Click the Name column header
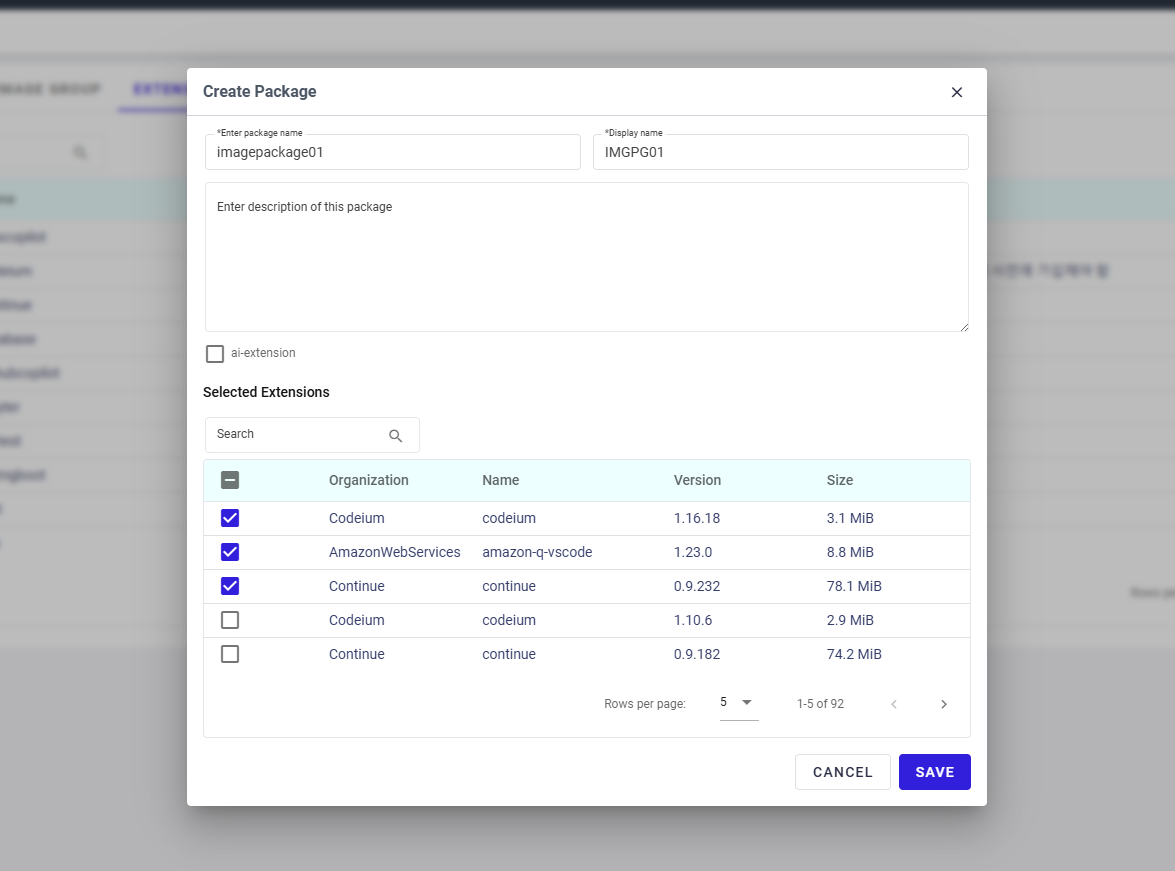Image resolution: width=1175 pixels, height=871 pixels. (501, 480)
